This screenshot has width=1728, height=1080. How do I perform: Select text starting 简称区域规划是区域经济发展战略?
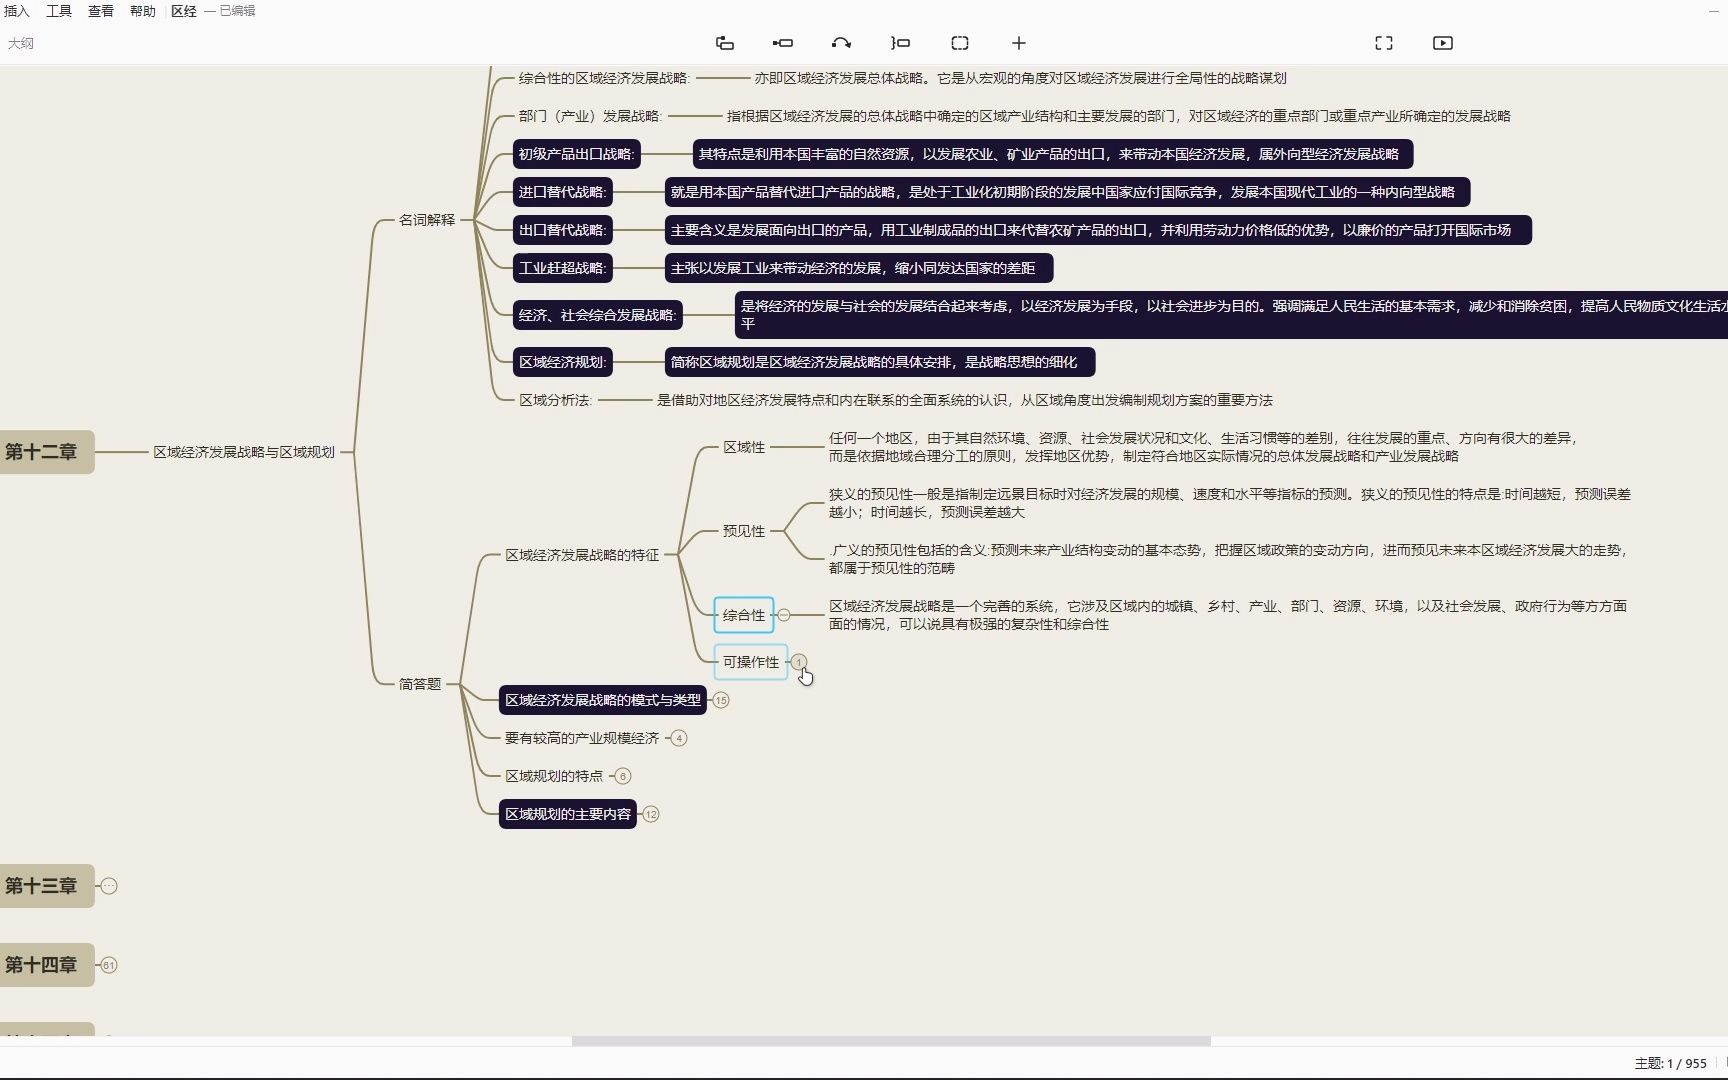point(880,362)
